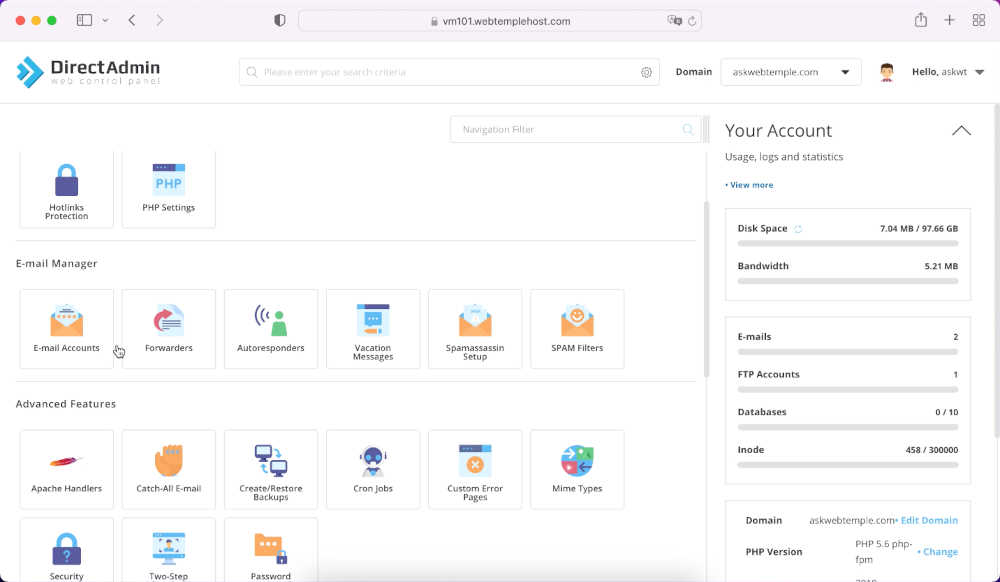Click the Safari privacy shield icon
Viewport: 1000px width, 582px height.
[279, 20]
